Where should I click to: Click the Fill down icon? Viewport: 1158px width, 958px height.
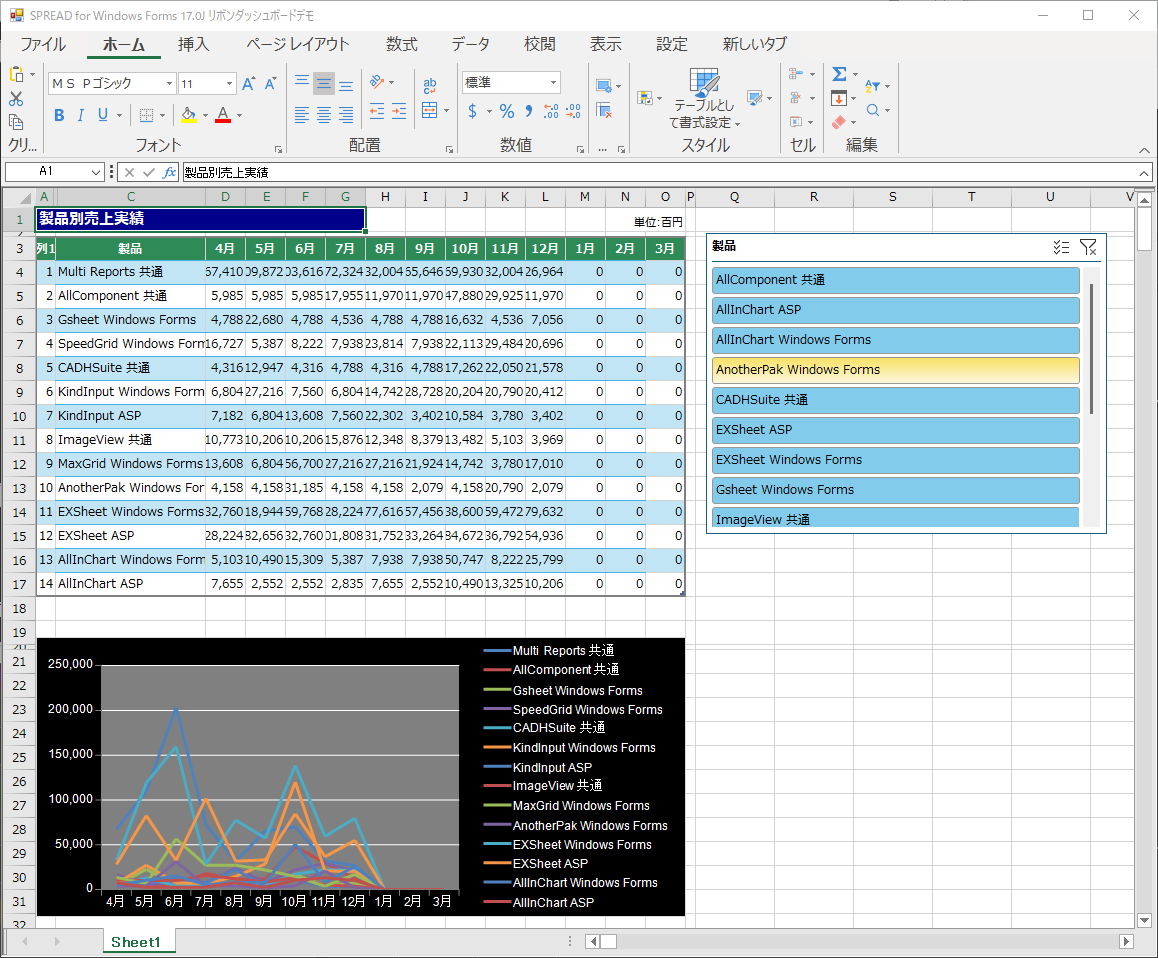(839, 98)
